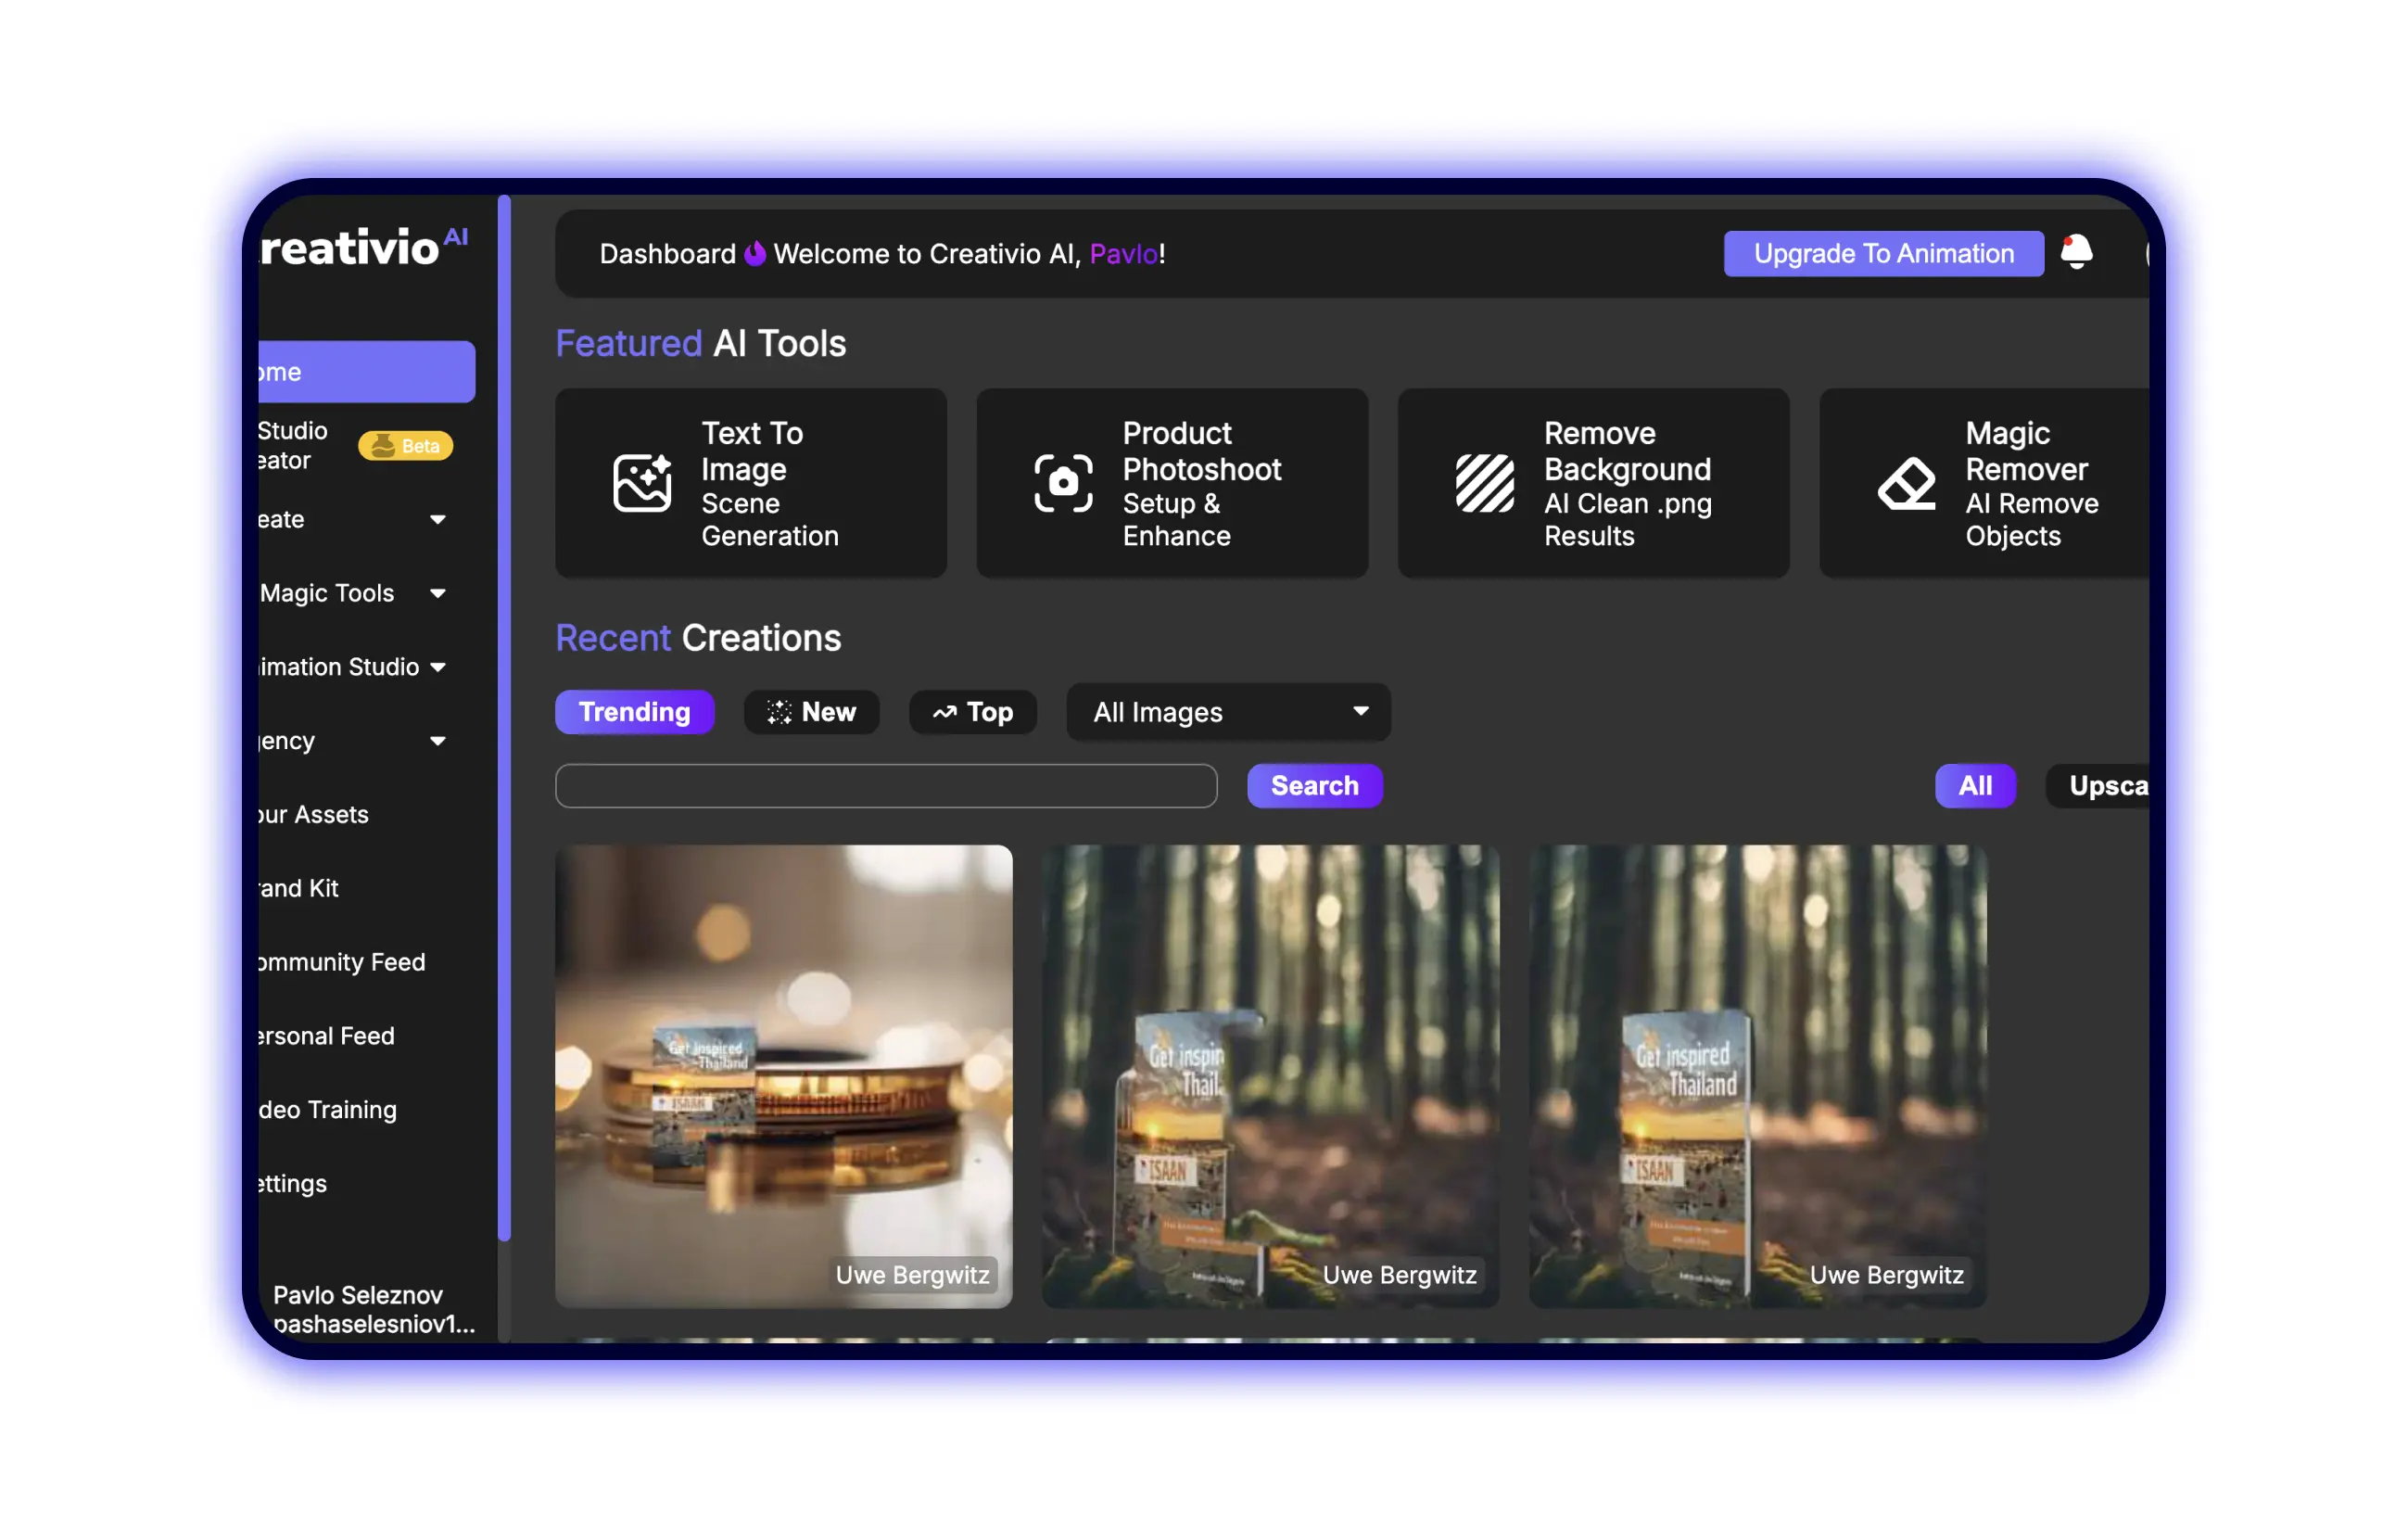Viewport: 2408px width, 1538px height.
Task: Click the Product Photoshoot camera icon
Action: (1063, 483)
